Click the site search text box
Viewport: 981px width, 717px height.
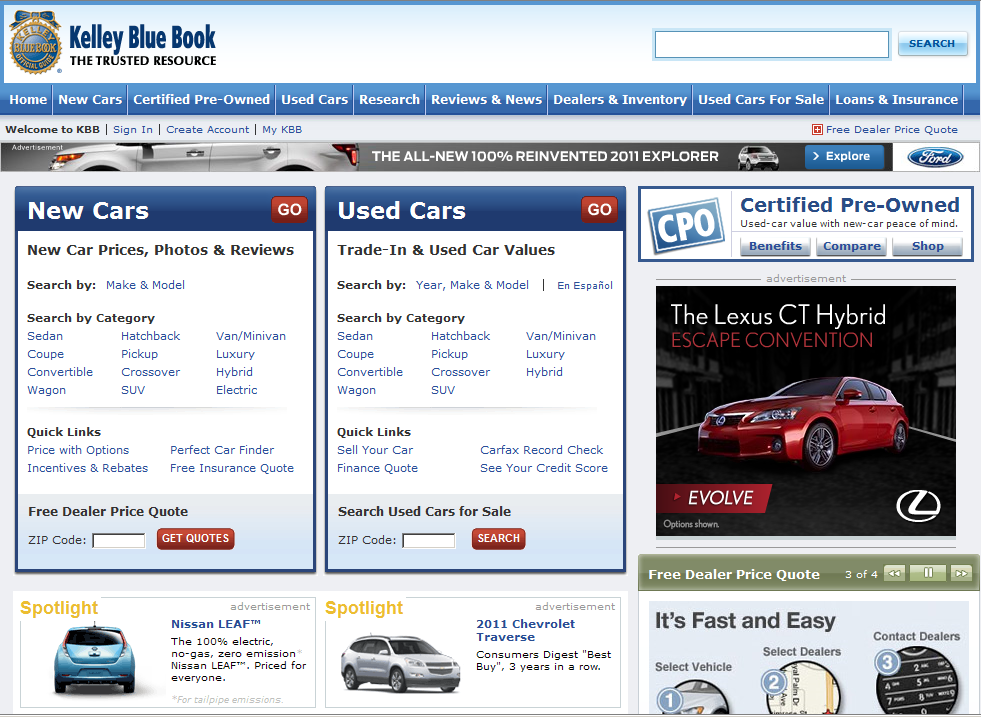(x=771, y=44)
